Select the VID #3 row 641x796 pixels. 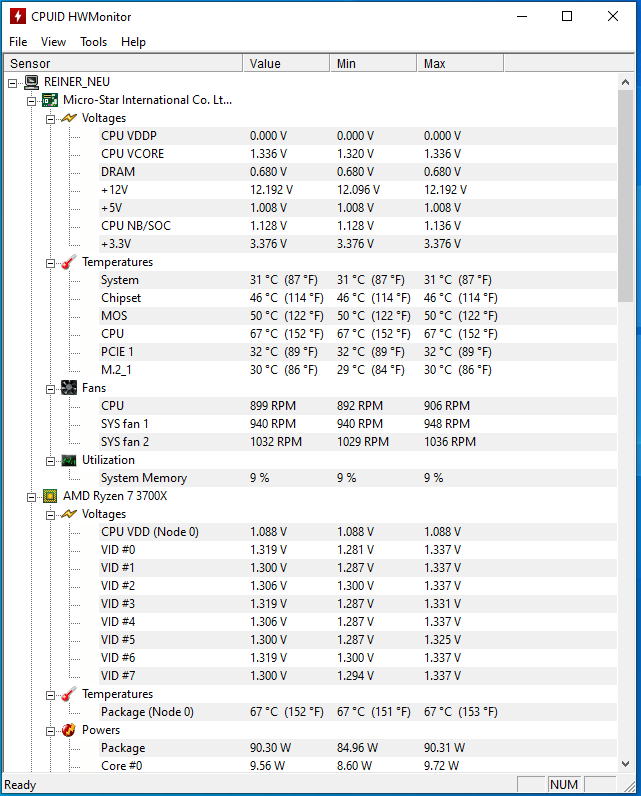coord(358,604)
